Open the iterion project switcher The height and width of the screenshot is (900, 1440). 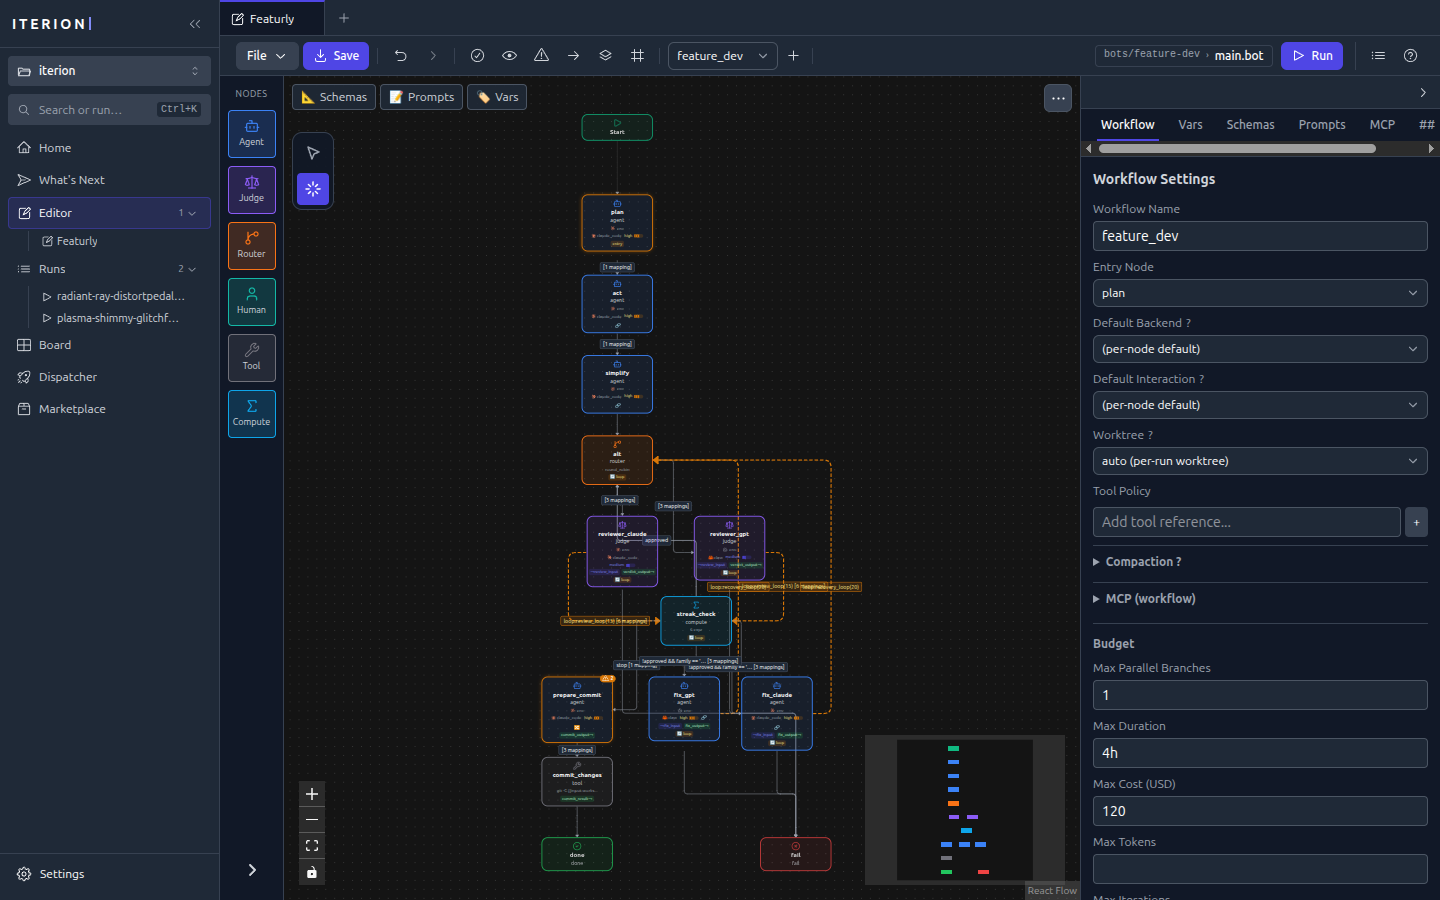(x=110, y=71)
